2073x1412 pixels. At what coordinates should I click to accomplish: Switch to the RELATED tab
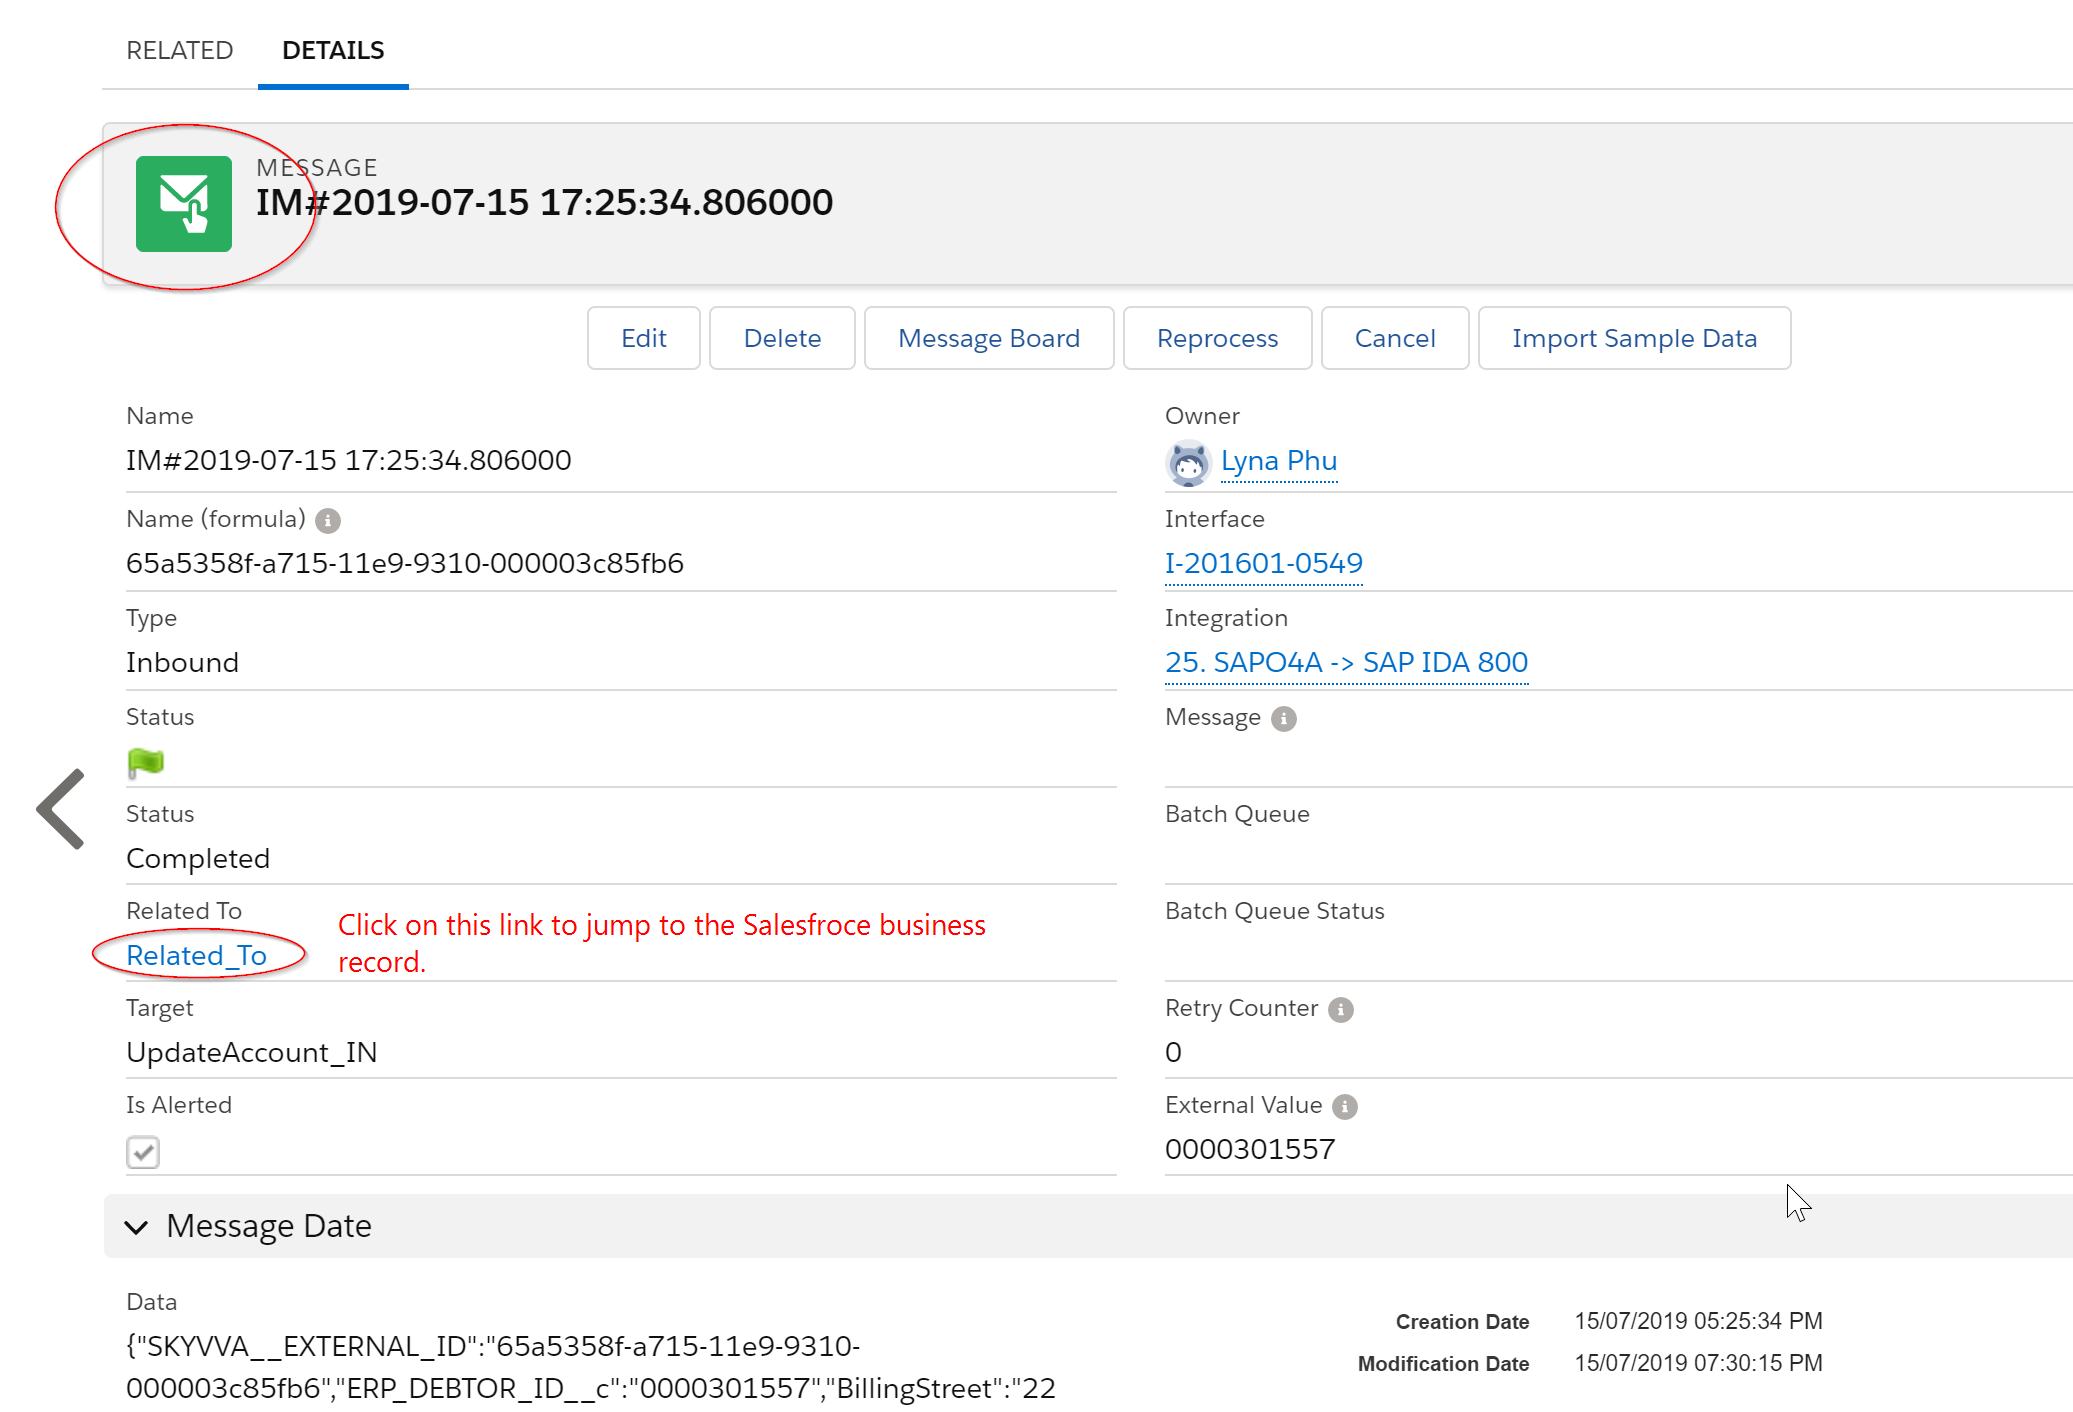coord(179,50)
